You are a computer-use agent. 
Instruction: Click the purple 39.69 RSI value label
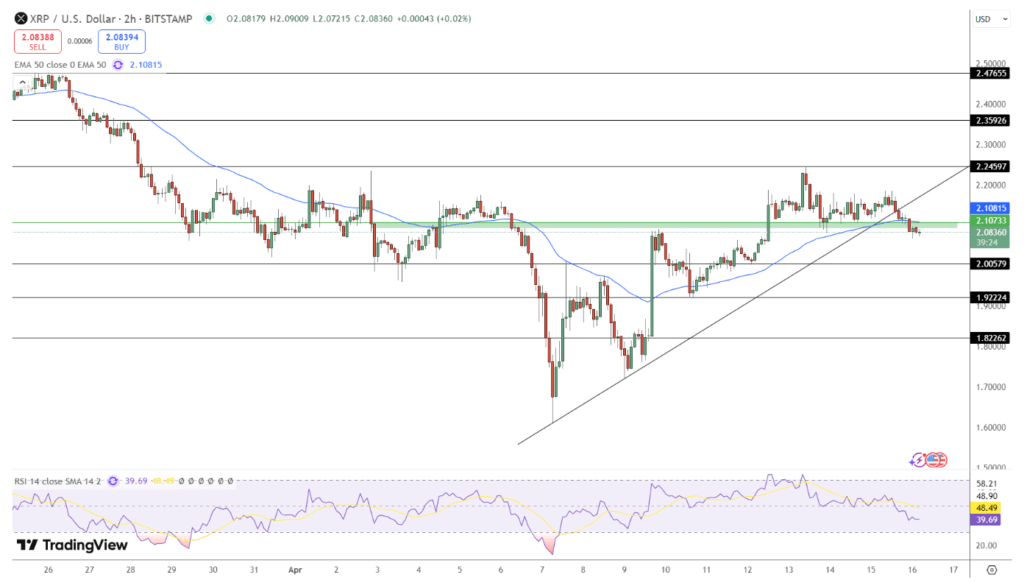[x=986, y=520]
